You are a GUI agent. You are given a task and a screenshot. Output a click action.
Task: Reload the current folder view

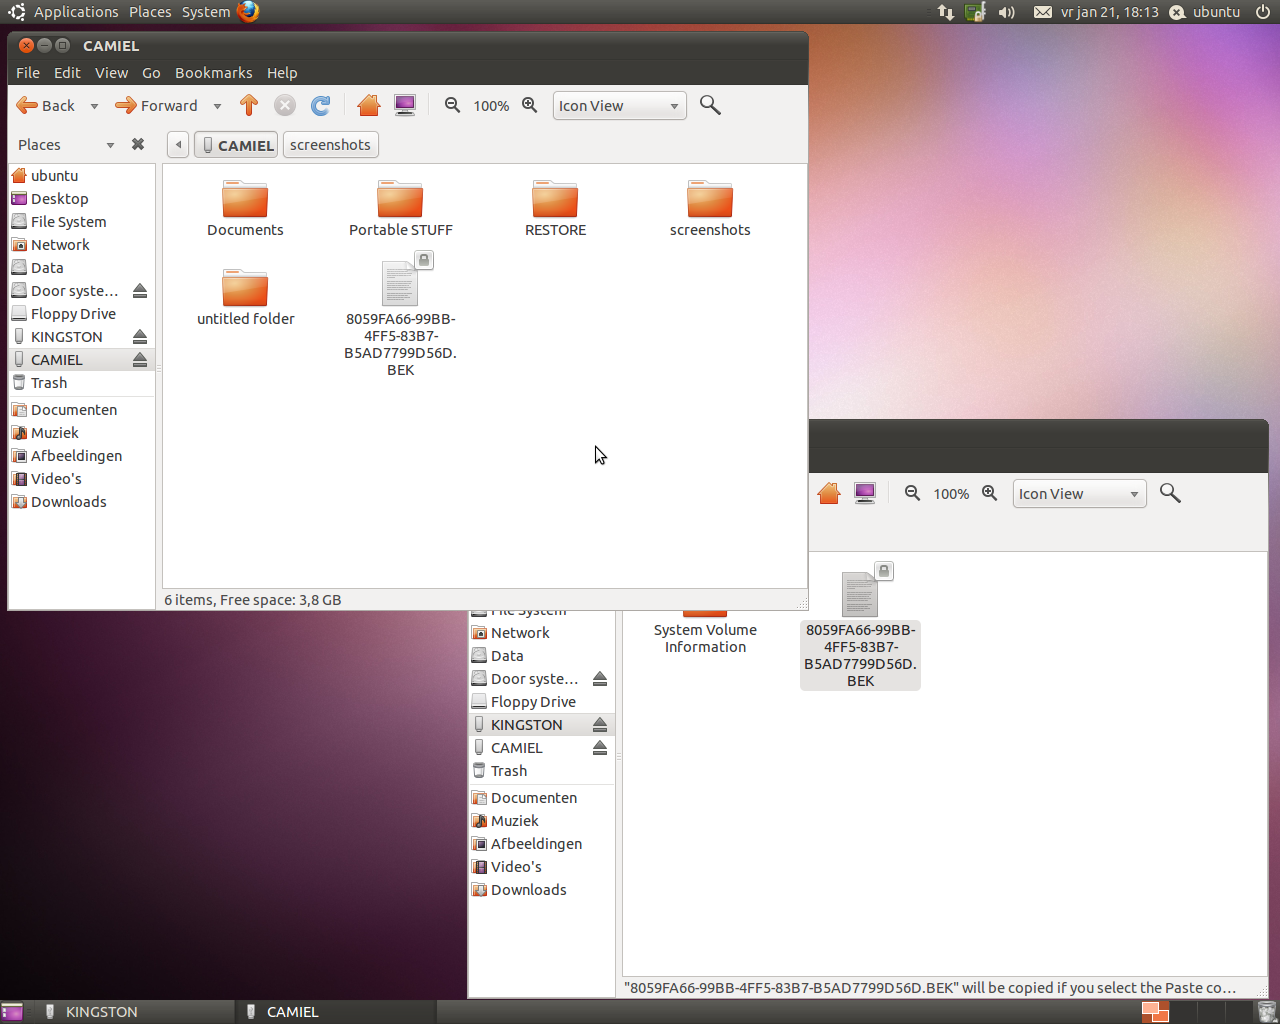pyautogui.click(x=320, y=105)
